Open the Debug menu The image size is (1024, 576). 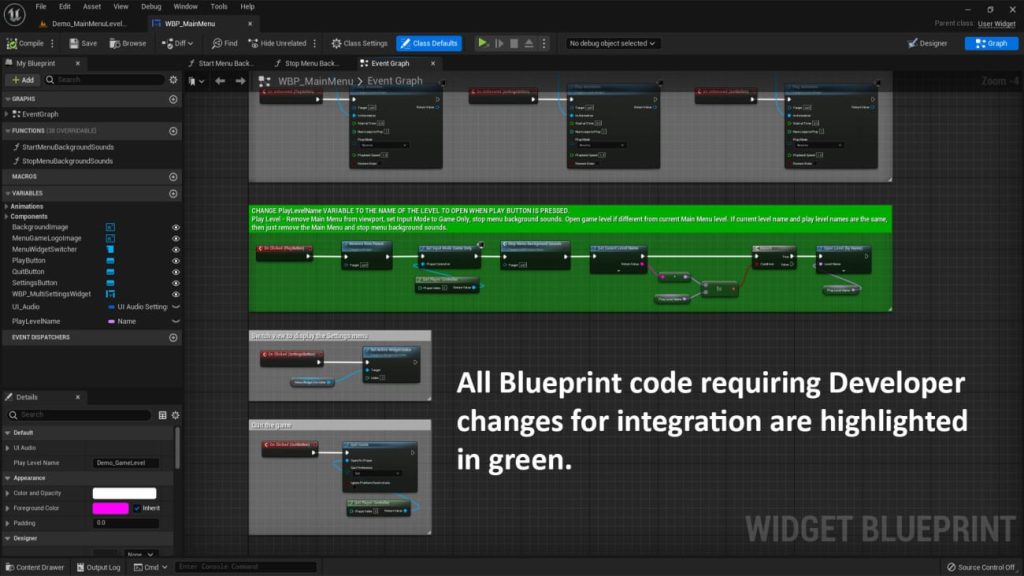pos(151,6)
